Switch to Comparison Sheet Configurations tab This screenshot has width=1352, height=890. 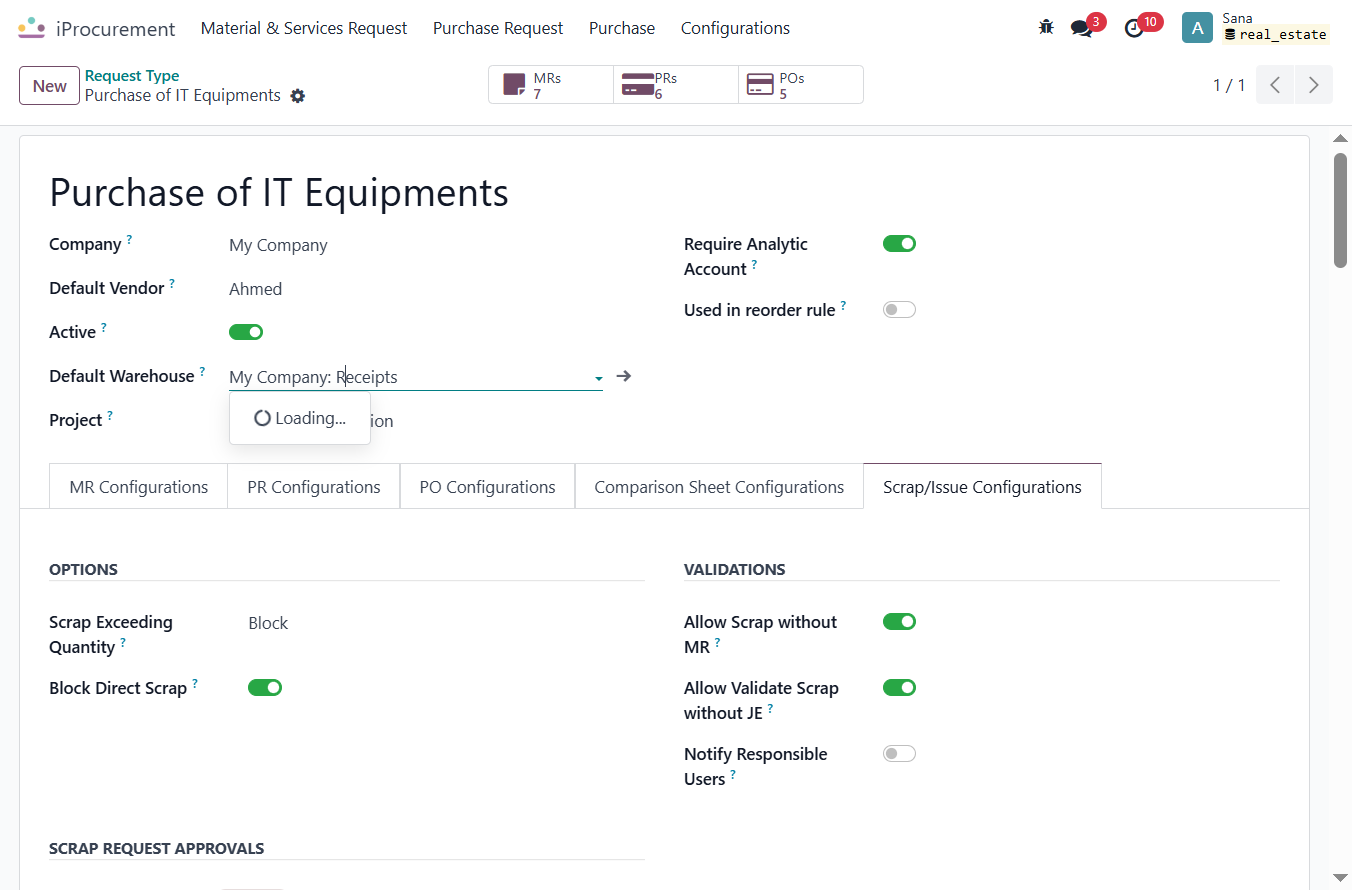point(719,487)
